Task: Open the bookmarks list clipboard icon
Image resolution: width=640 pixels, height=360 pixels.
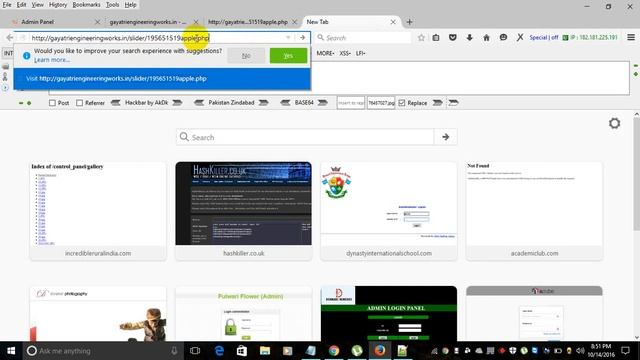Action: pyautogui.click(x=436, y=38)
